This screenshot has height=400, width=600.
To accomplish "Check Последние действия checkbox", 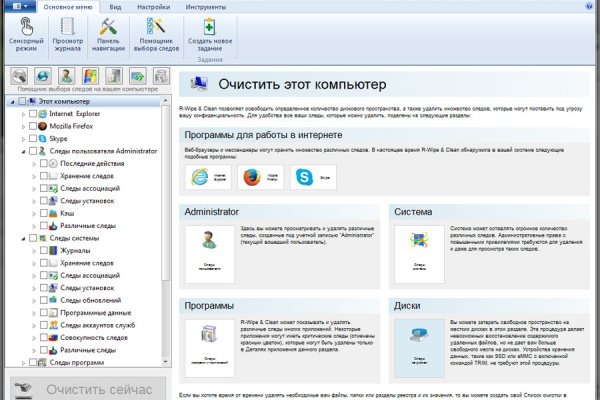I will click(x=44, y=163).
